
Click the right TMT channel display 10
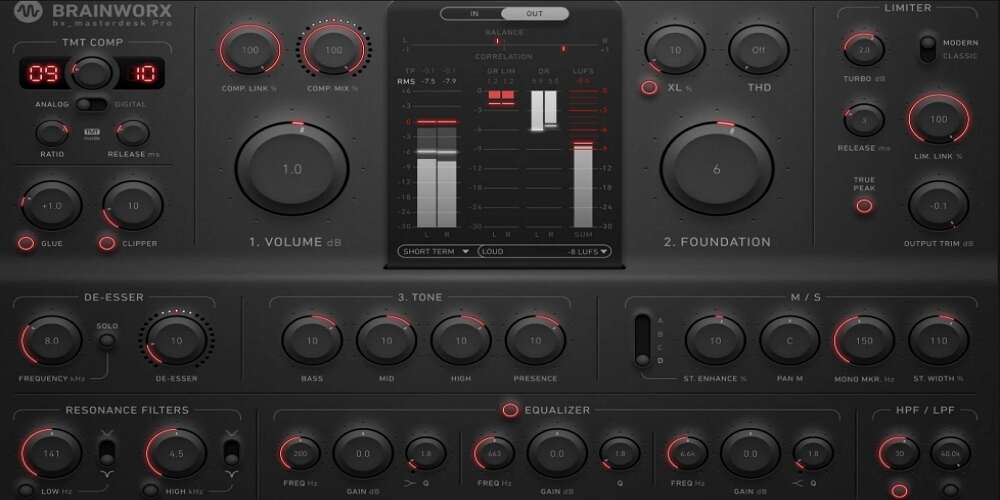(142, 73)
